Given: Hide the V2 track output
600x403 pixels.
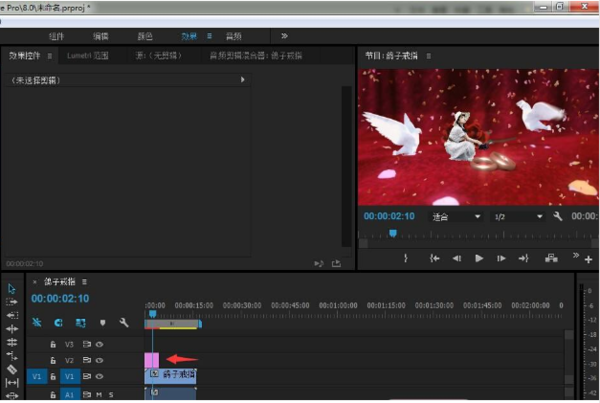Looking at the screenshot, I should (100, 359).
